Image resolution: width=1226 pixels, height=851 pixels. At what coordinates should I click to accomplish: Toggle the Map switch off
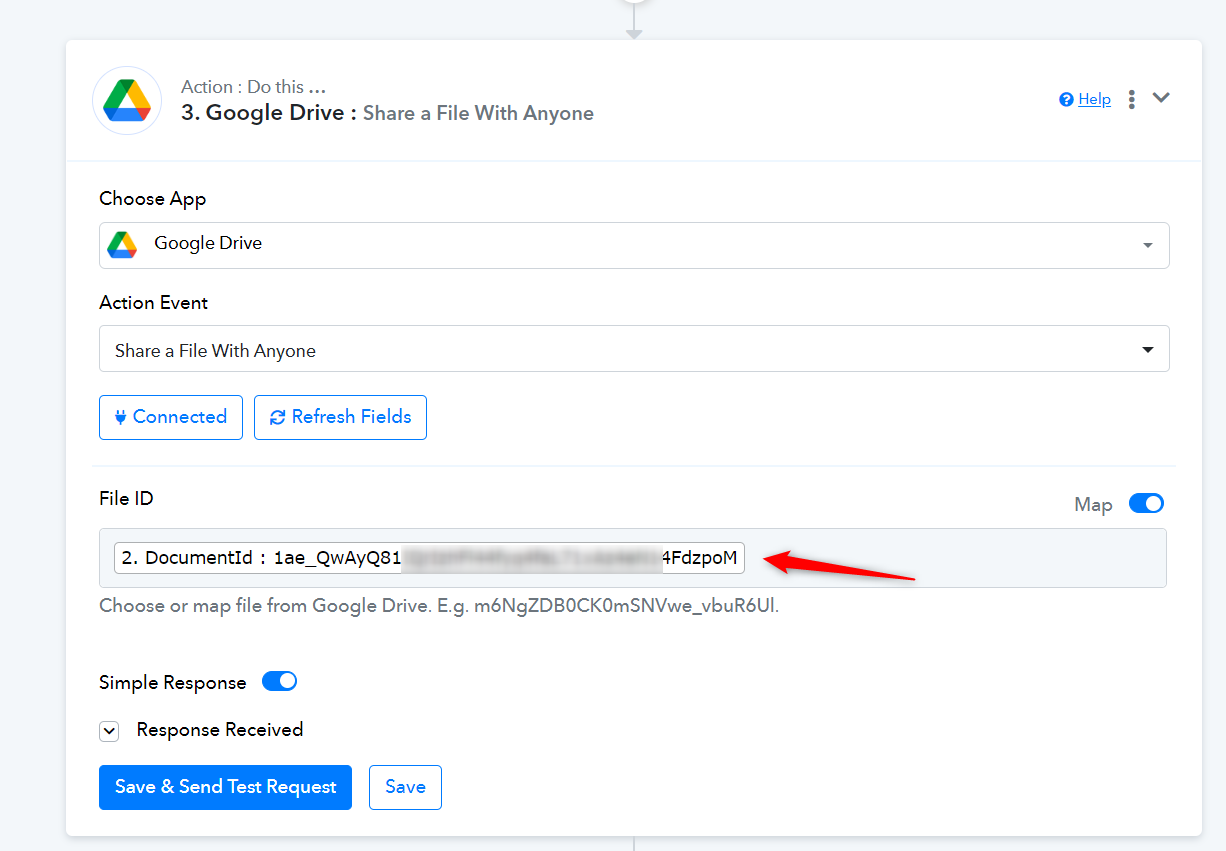click(x=1146, y=504)
